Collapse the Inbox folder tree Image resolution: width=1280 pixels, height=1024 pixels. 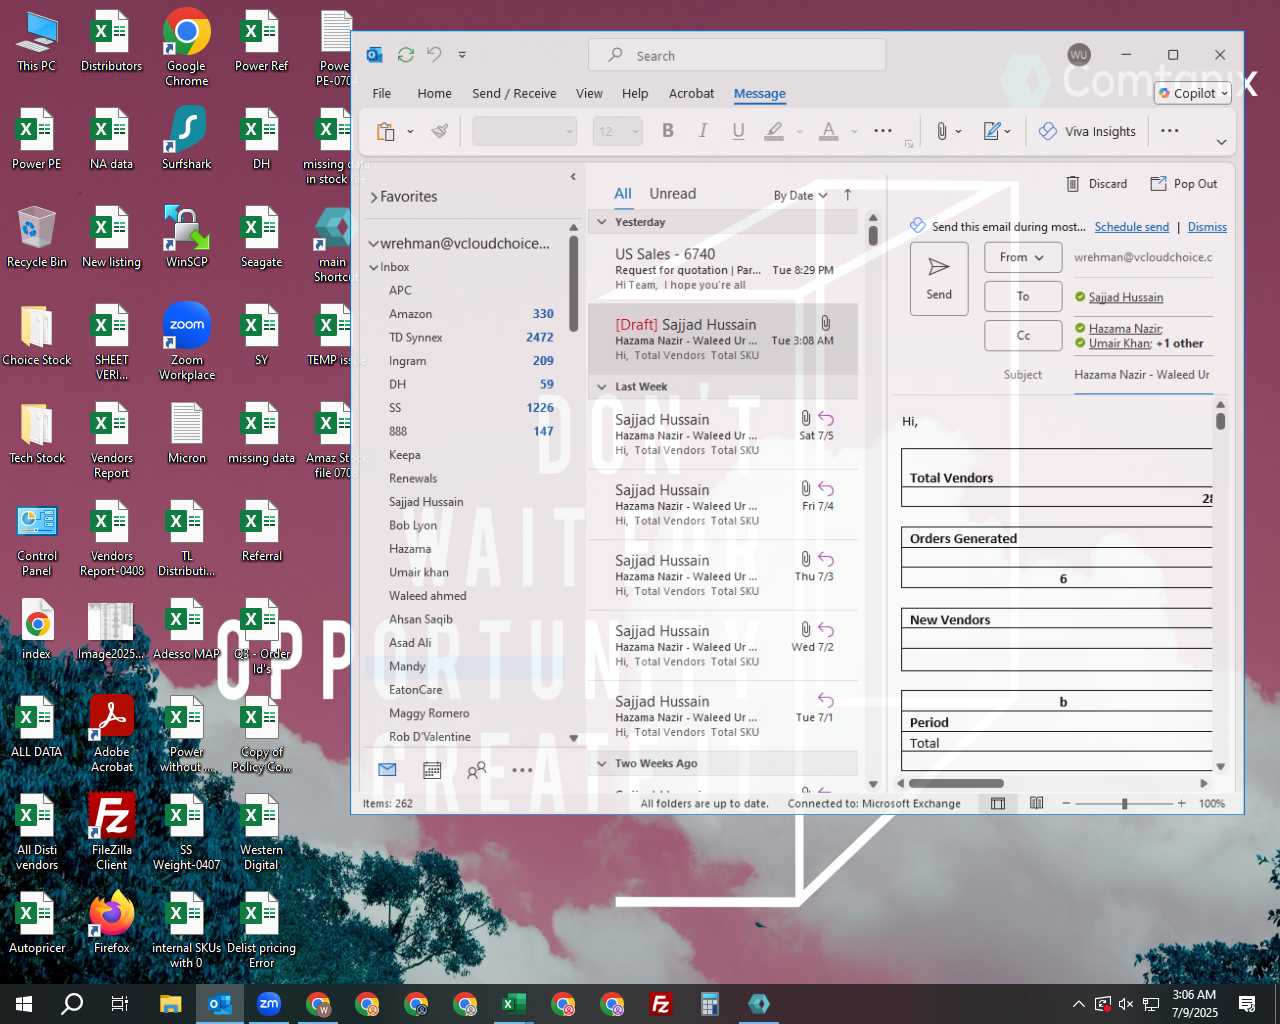[x=374, y=267]
